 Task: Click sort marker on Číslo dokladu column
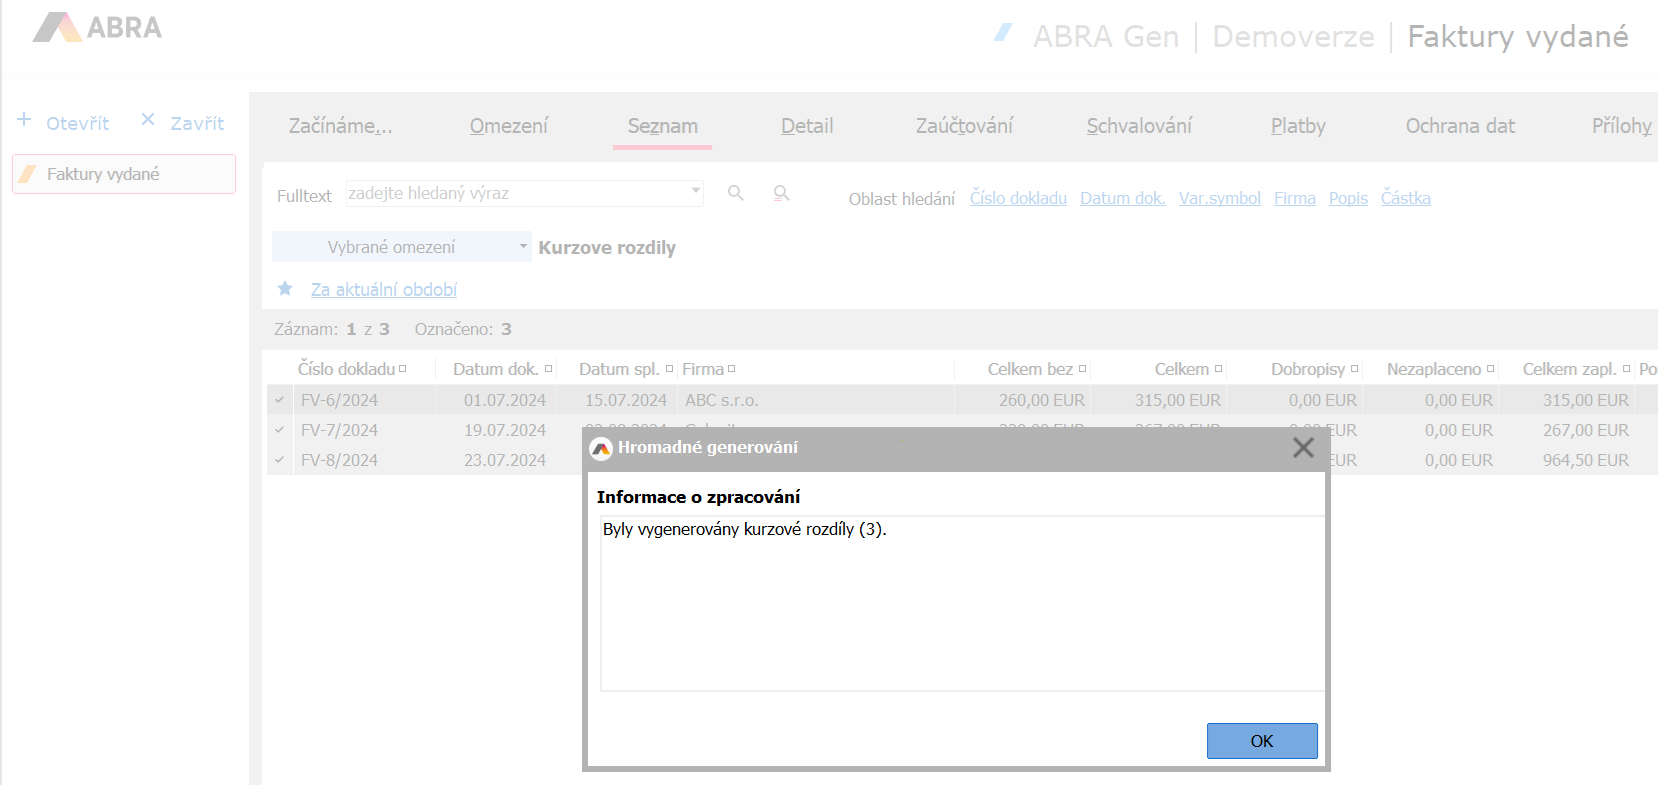coord(402,369)
